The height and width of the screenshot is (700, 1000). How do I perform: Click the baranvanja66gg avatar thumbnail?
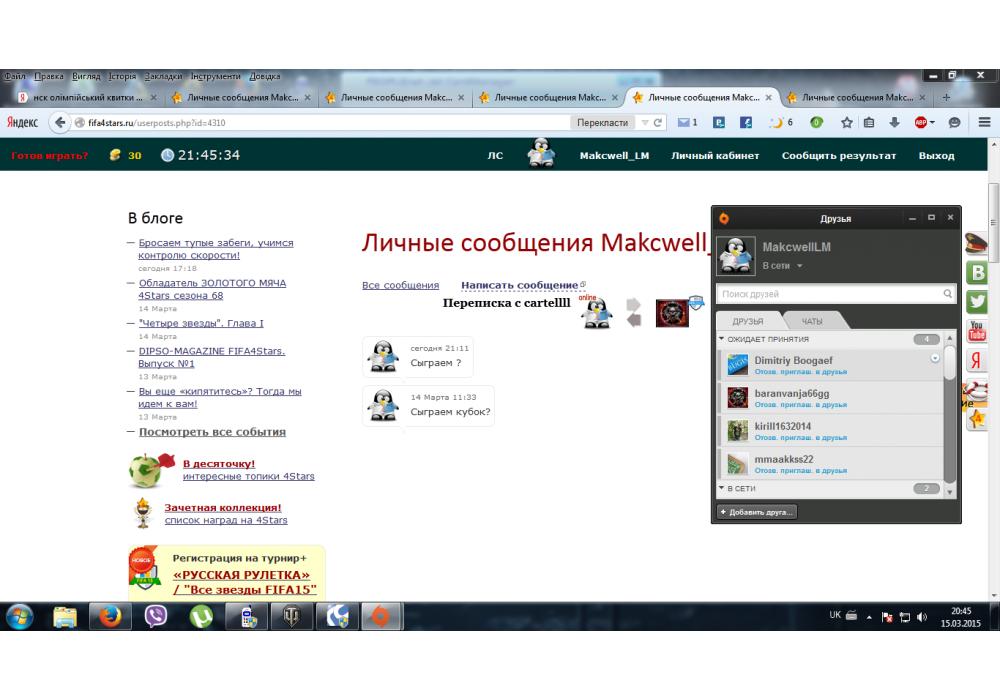coord(737,398)
